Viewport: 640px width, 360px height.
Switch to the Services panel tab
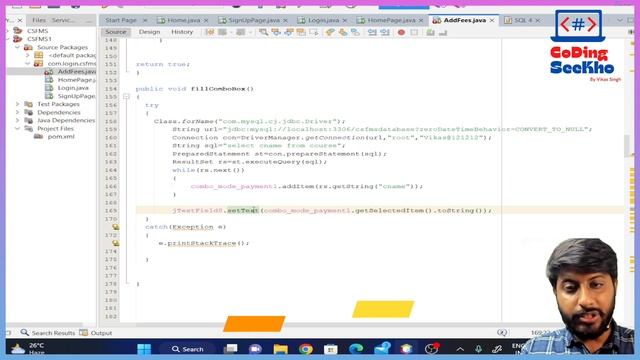point(64,20)
